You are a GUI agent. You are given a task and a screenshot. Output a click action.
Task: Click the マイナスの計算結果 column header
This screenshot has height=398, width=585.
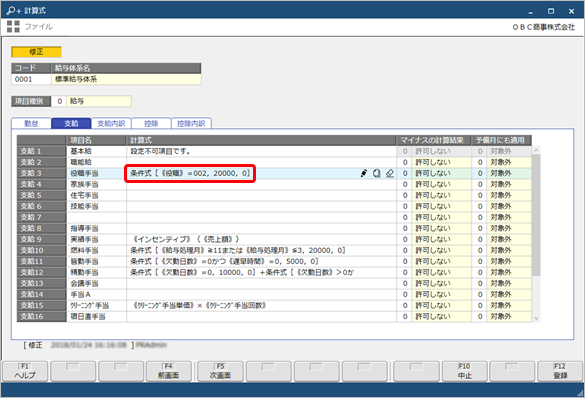click(x=434, y=140)
